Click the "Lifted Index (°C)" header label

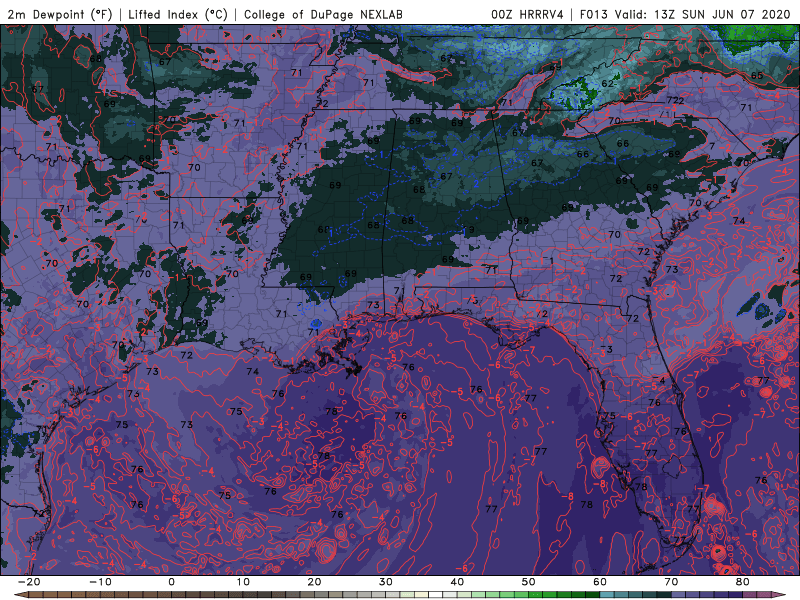(x=177, y=15)
